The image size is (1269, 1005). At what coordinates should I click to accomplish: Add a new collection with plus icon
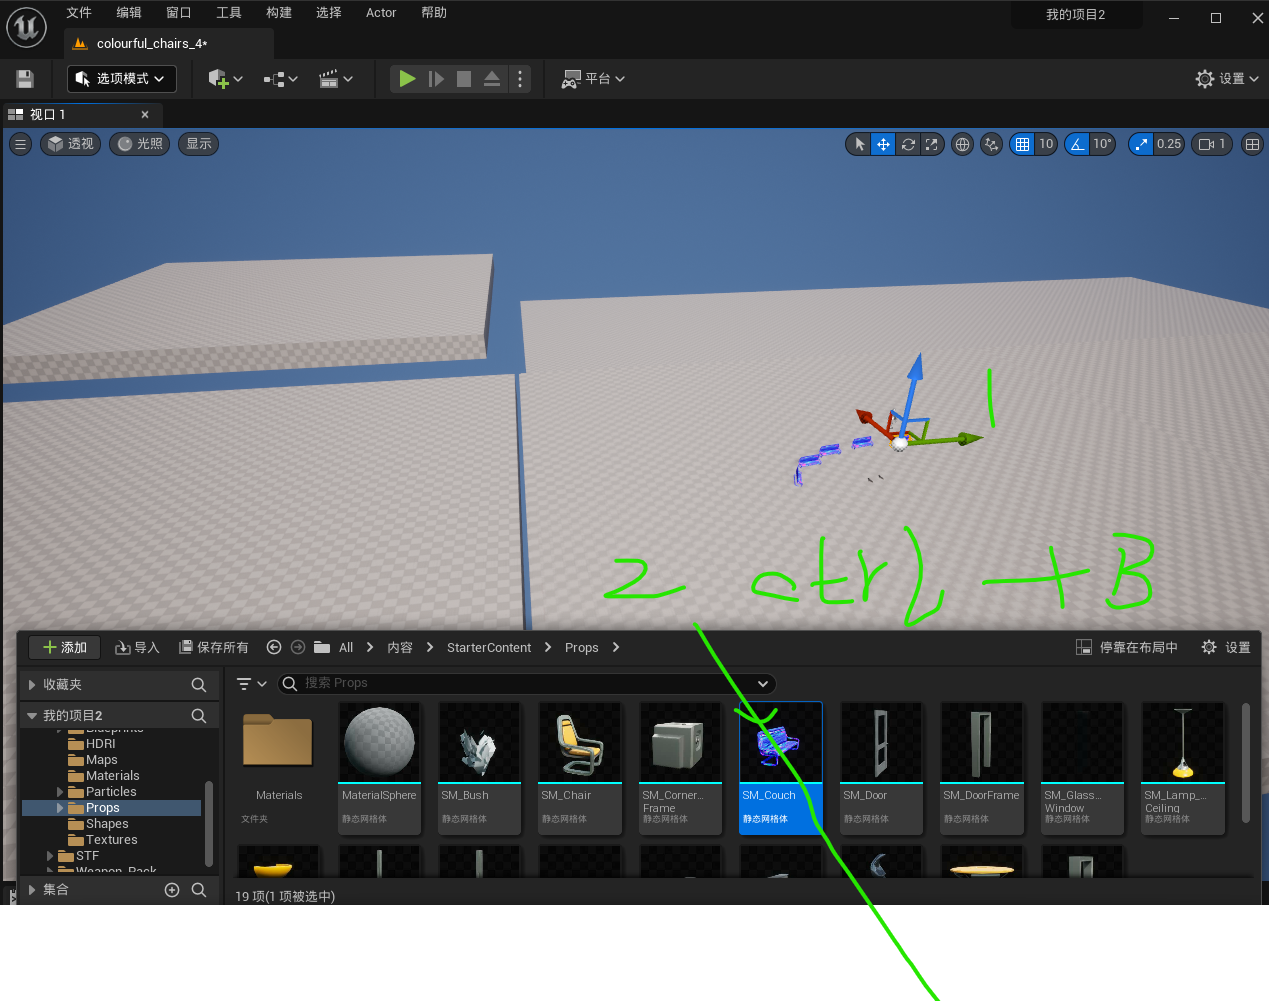coord(172,890)
